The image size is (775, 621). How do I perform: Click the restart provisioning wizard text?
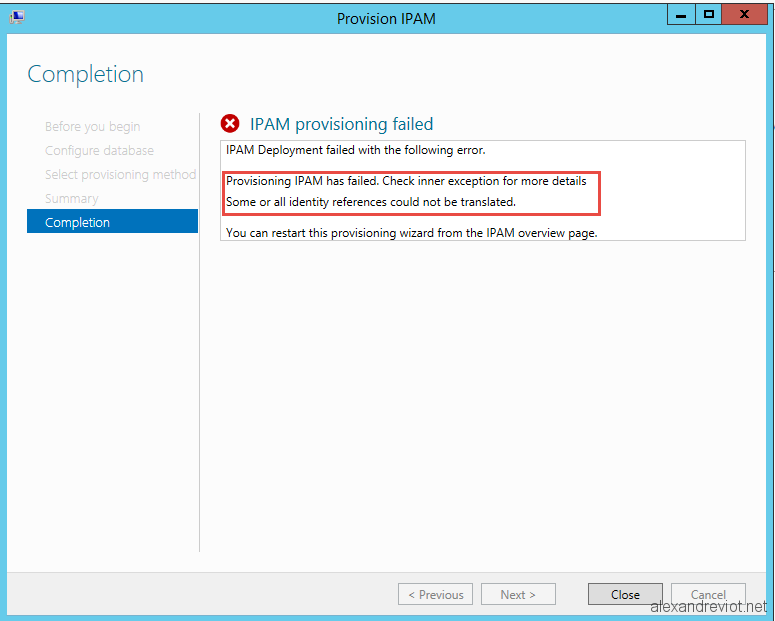tap(412, 233)
